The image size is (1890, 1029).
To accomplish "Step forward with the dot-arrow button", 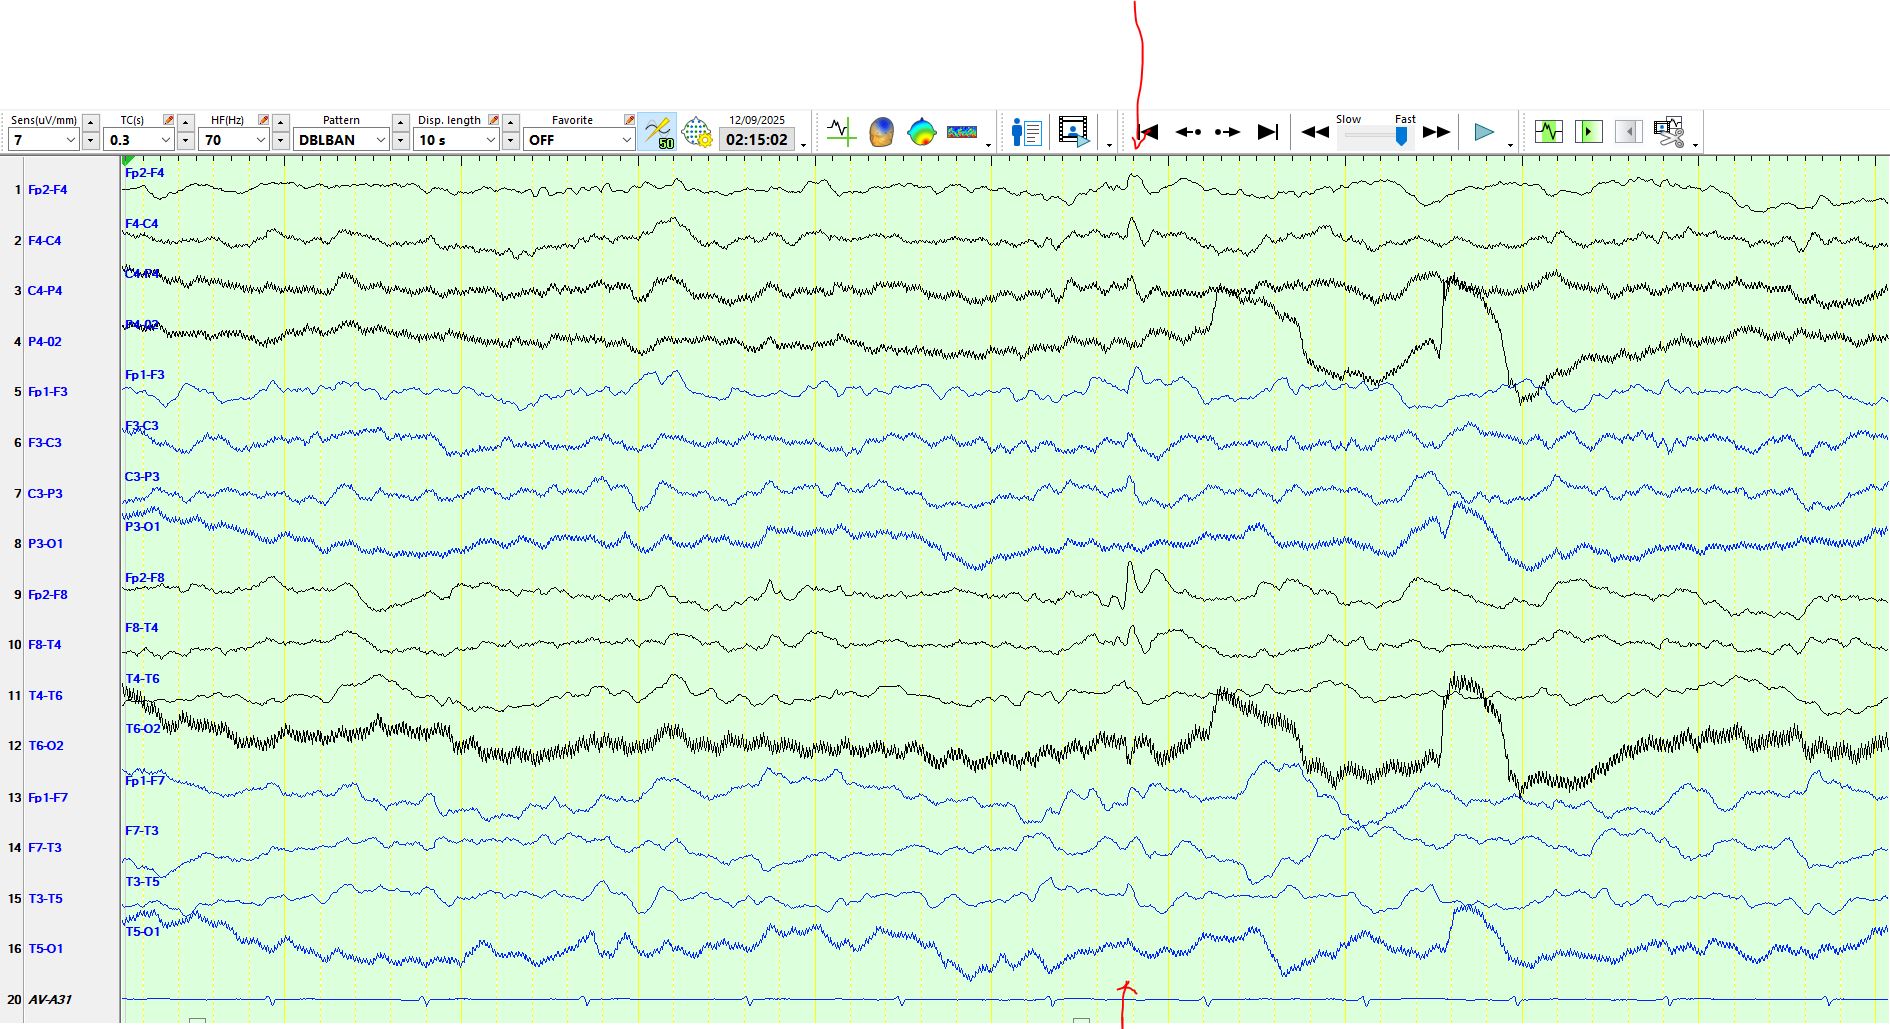I will tap(1227, 132).
